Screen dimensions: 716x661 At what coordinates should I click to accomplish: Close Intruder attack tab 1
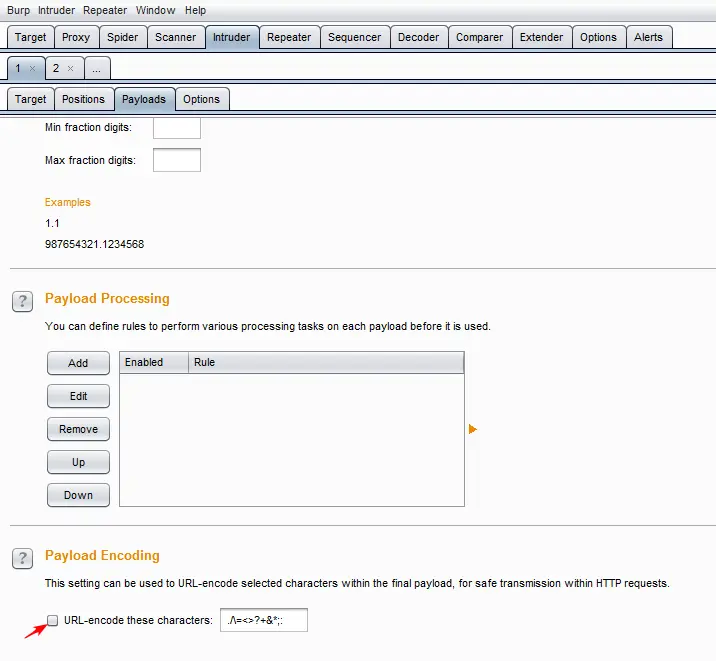pos(32,68)
